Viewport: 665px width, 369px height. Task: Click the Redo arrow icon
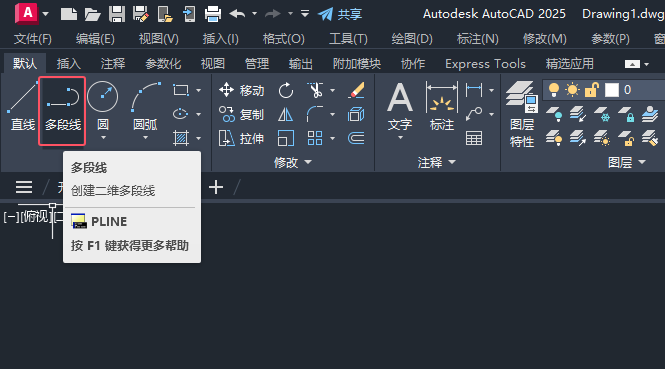[x=273, y=14]
